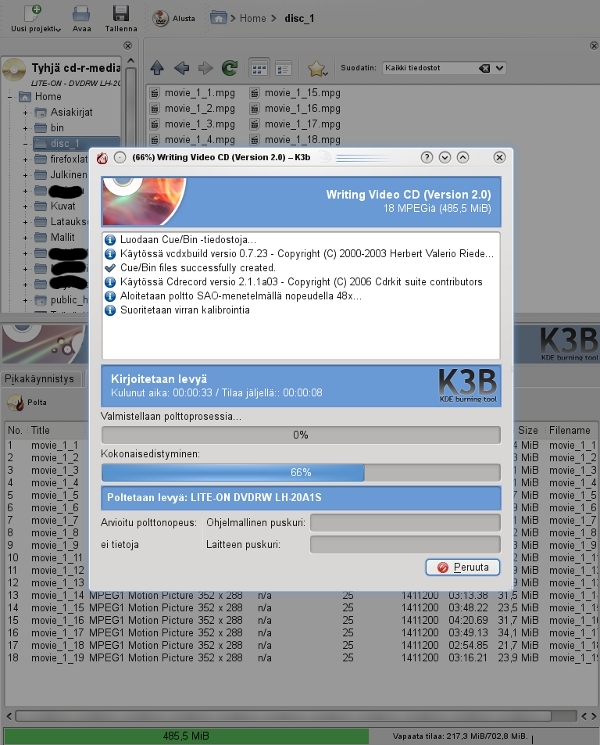Collapse the Home tree node
This screenshot has height=745, width=600.
click(10, 97)
